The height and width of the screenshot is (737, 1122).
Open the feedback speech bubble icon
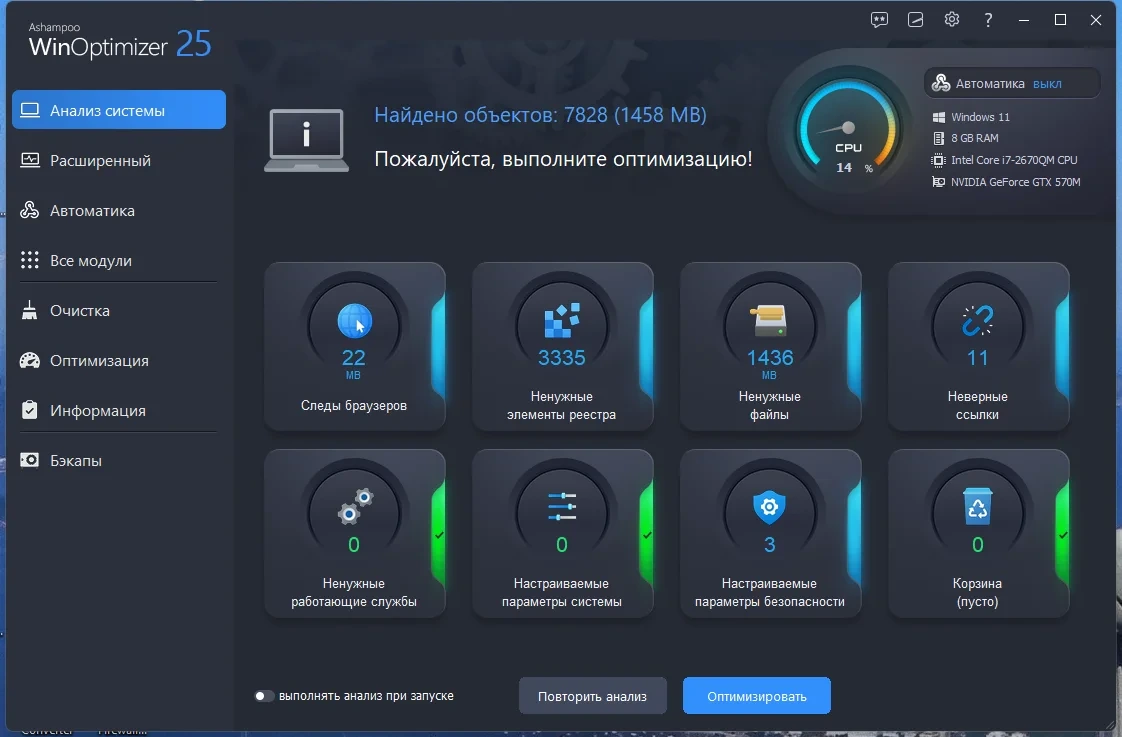click(879, 20)
